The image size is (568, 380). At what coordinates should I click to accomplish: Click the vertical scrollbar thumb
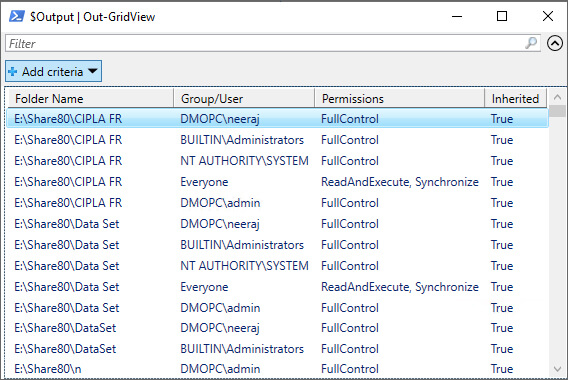click(557, 111)
